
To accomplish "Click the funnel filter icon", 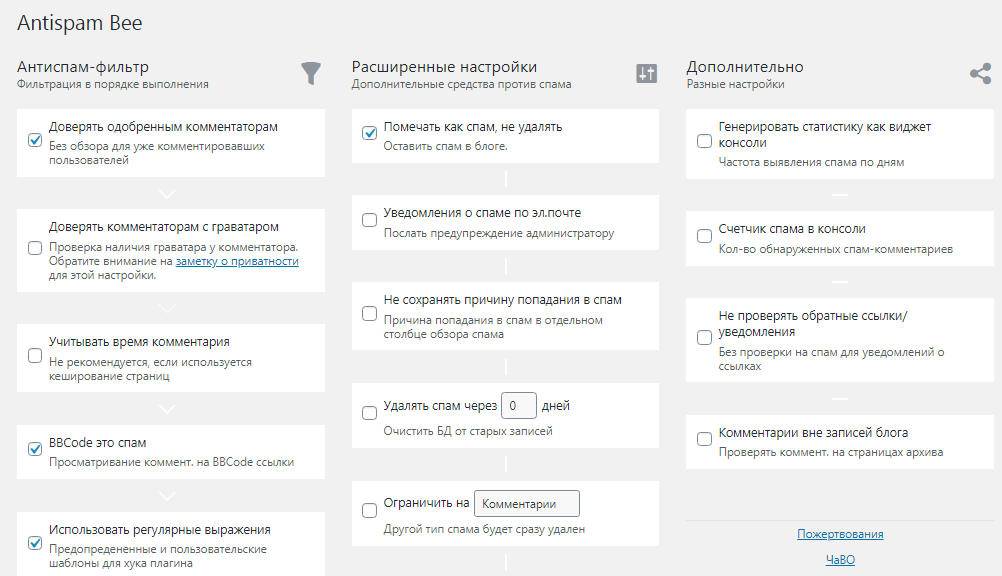I will coord(311,74).
